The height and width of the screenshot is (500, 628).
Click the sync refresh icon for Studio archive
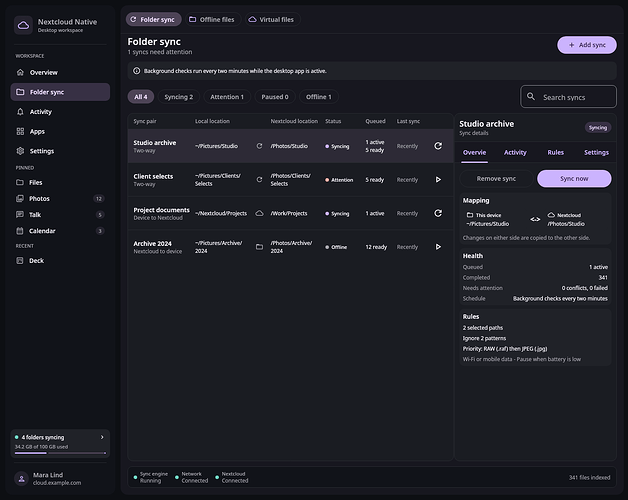pyautogui.click(x=438, y=146)
